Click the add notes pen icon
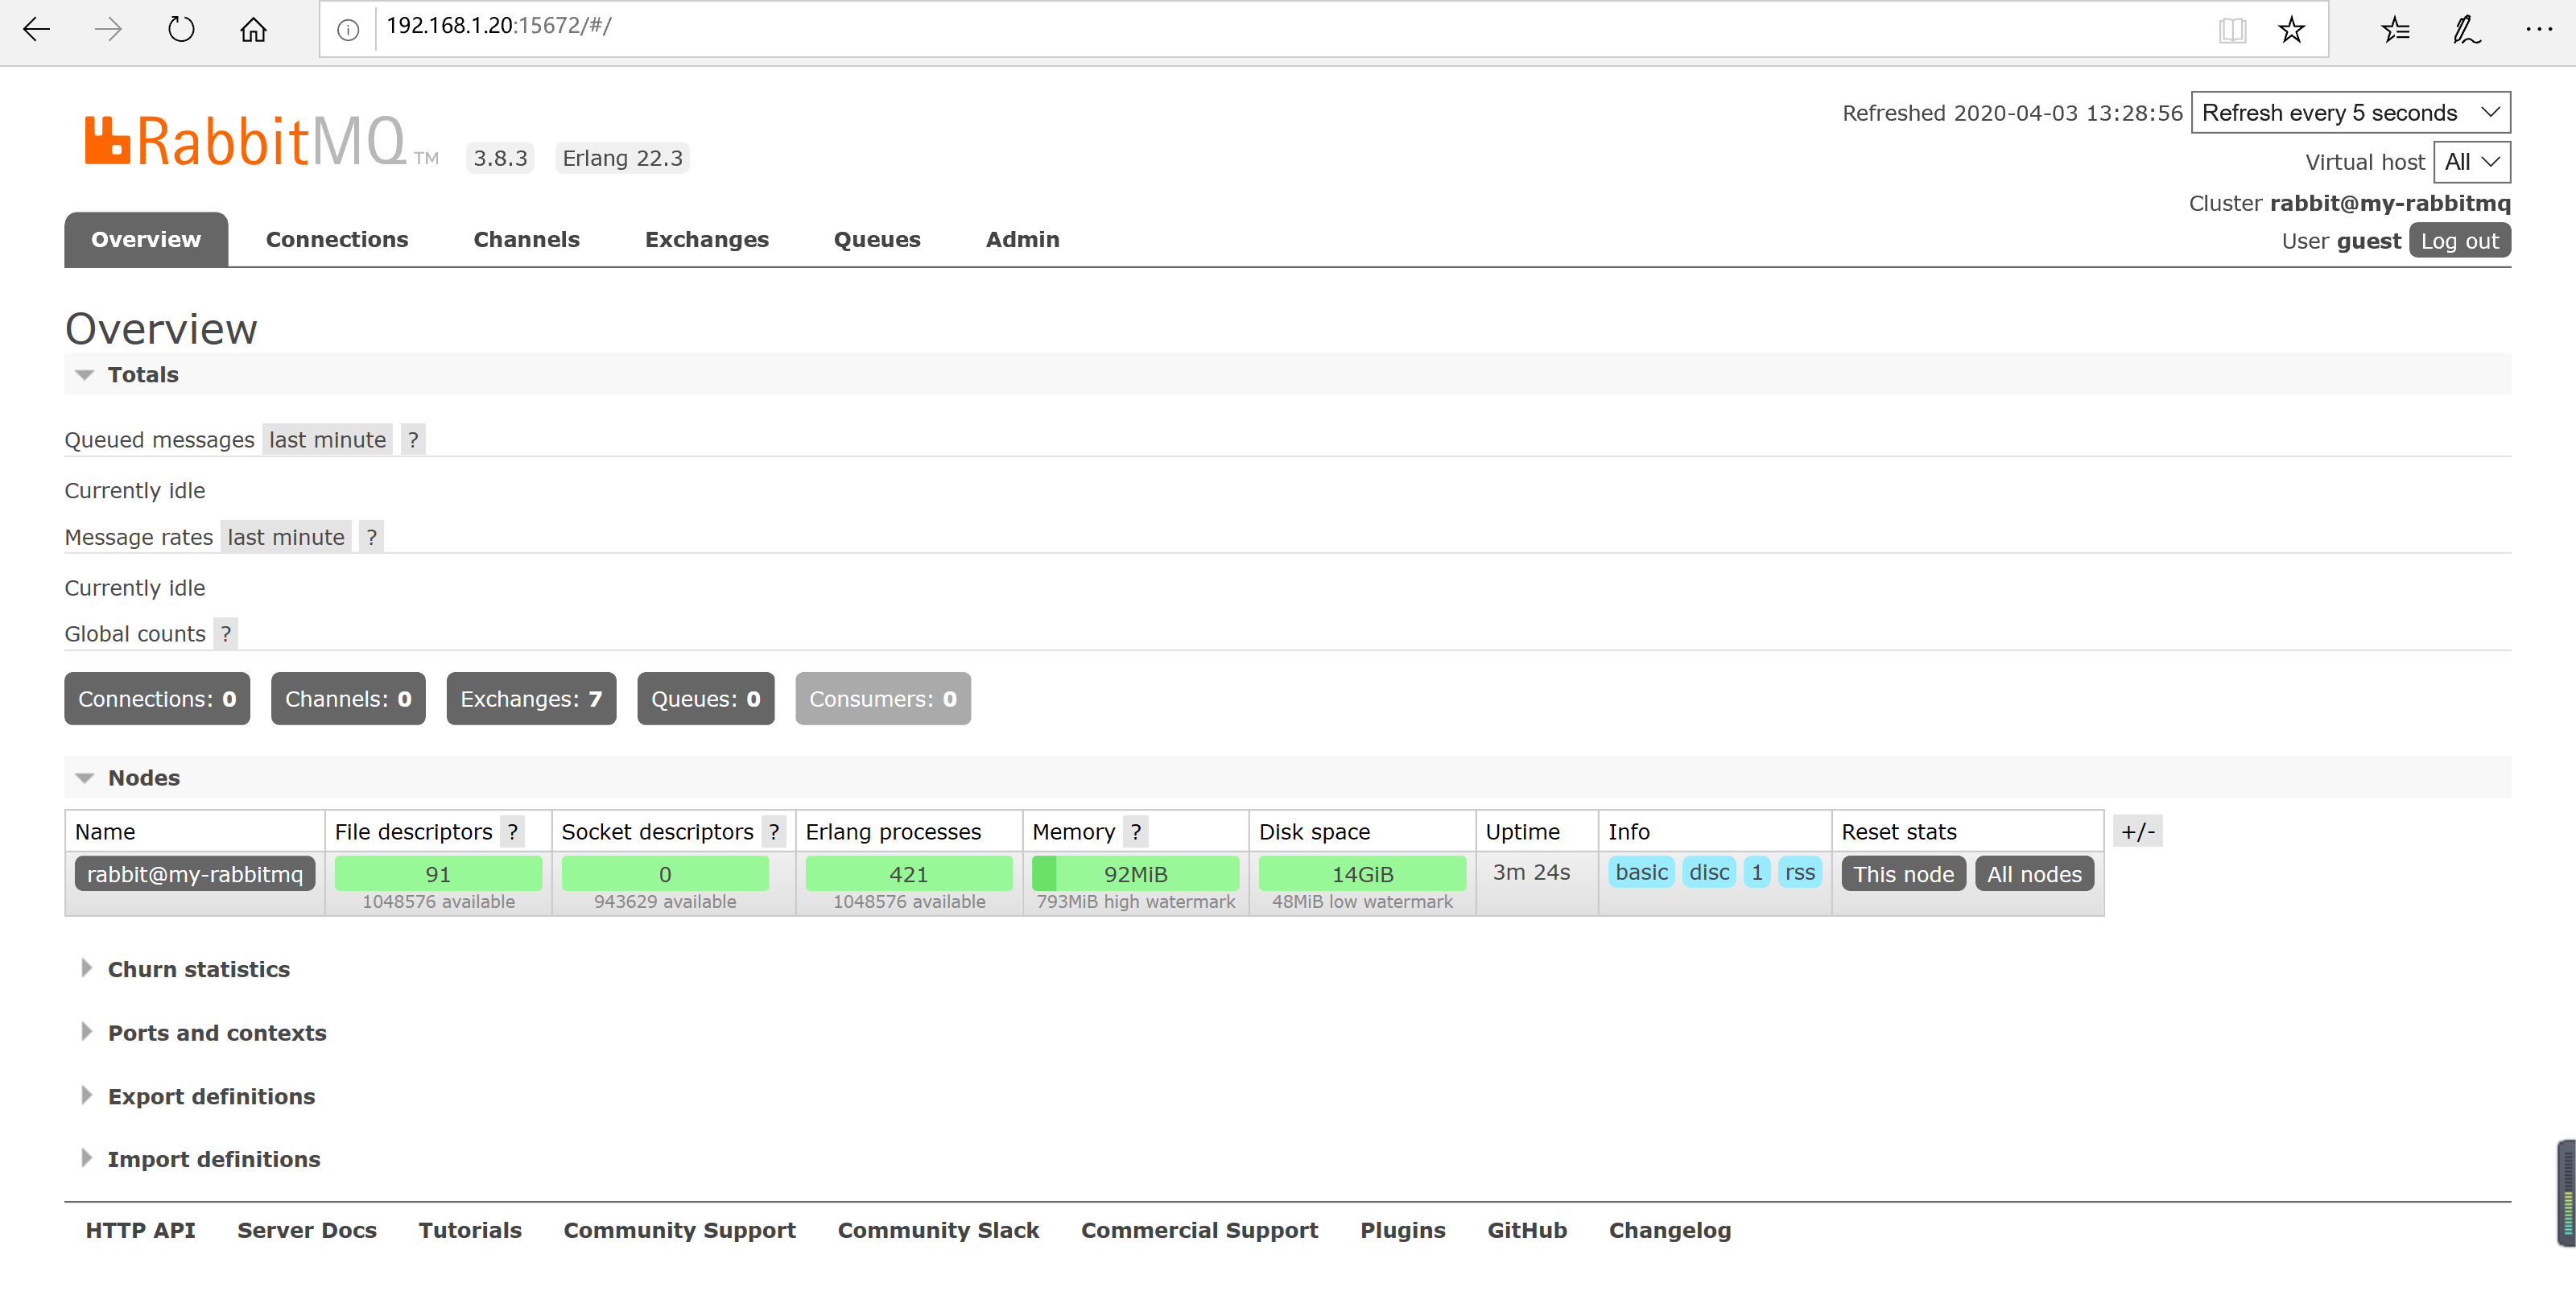Screen dimensions: 2576x1312 click(2466, 29)
